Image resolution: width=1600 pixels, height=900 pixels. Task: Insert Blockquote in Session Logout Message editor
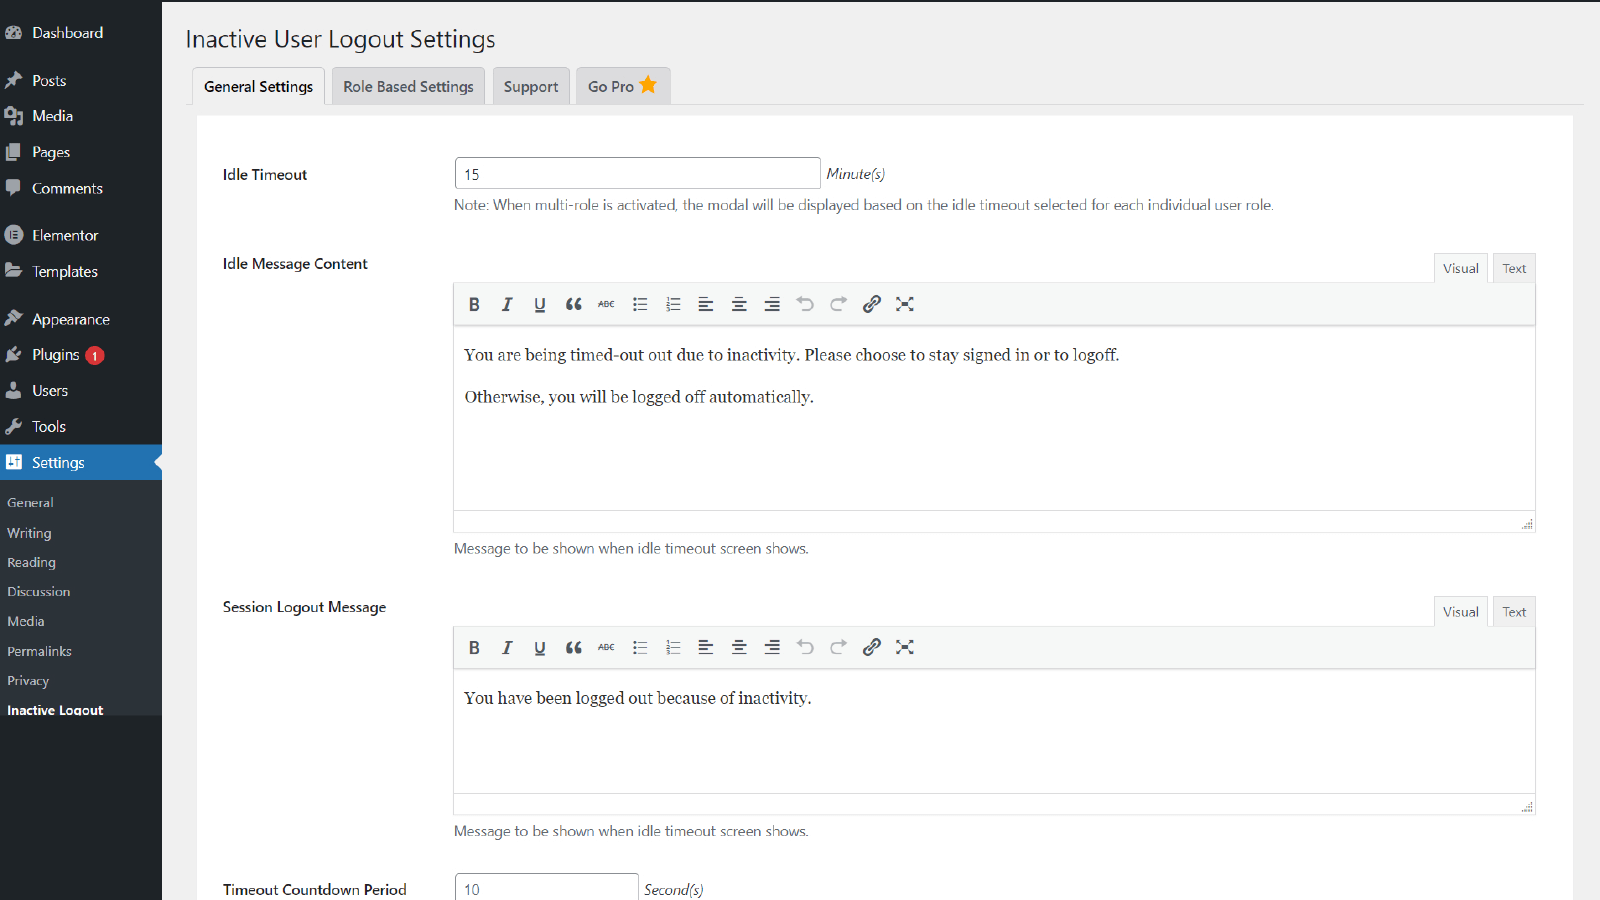click(573, 647)
